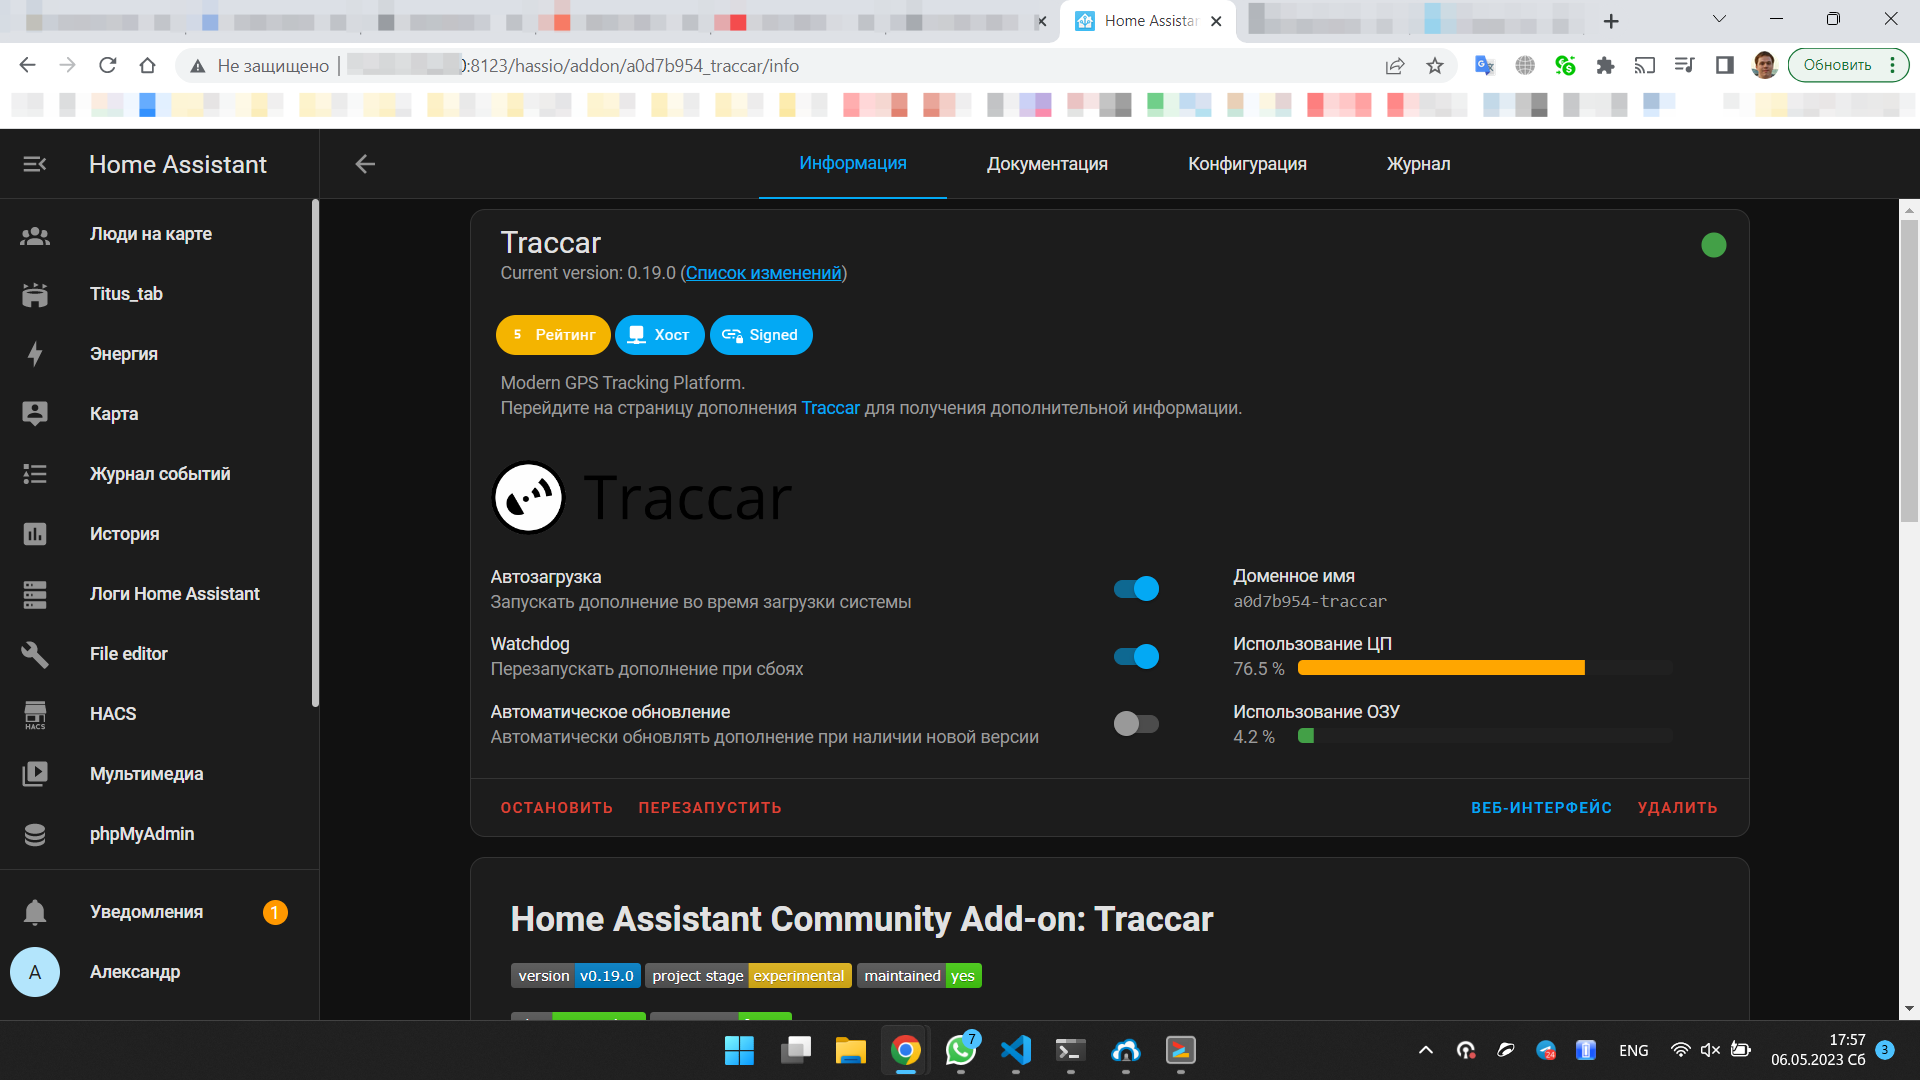This screenshot has height=1080, width=1920.
Task: Open phpMyAdmin from the sidebar
Action: pos(141,833)
